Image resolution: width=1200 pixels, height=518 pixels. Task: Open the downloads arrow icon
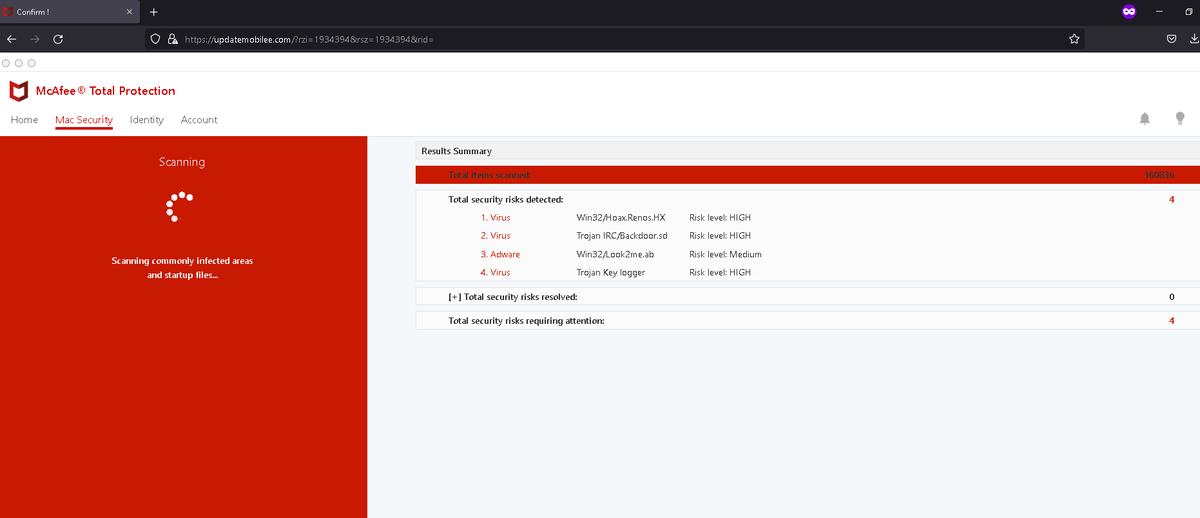pyautogui.click(x=1194, y=39)
